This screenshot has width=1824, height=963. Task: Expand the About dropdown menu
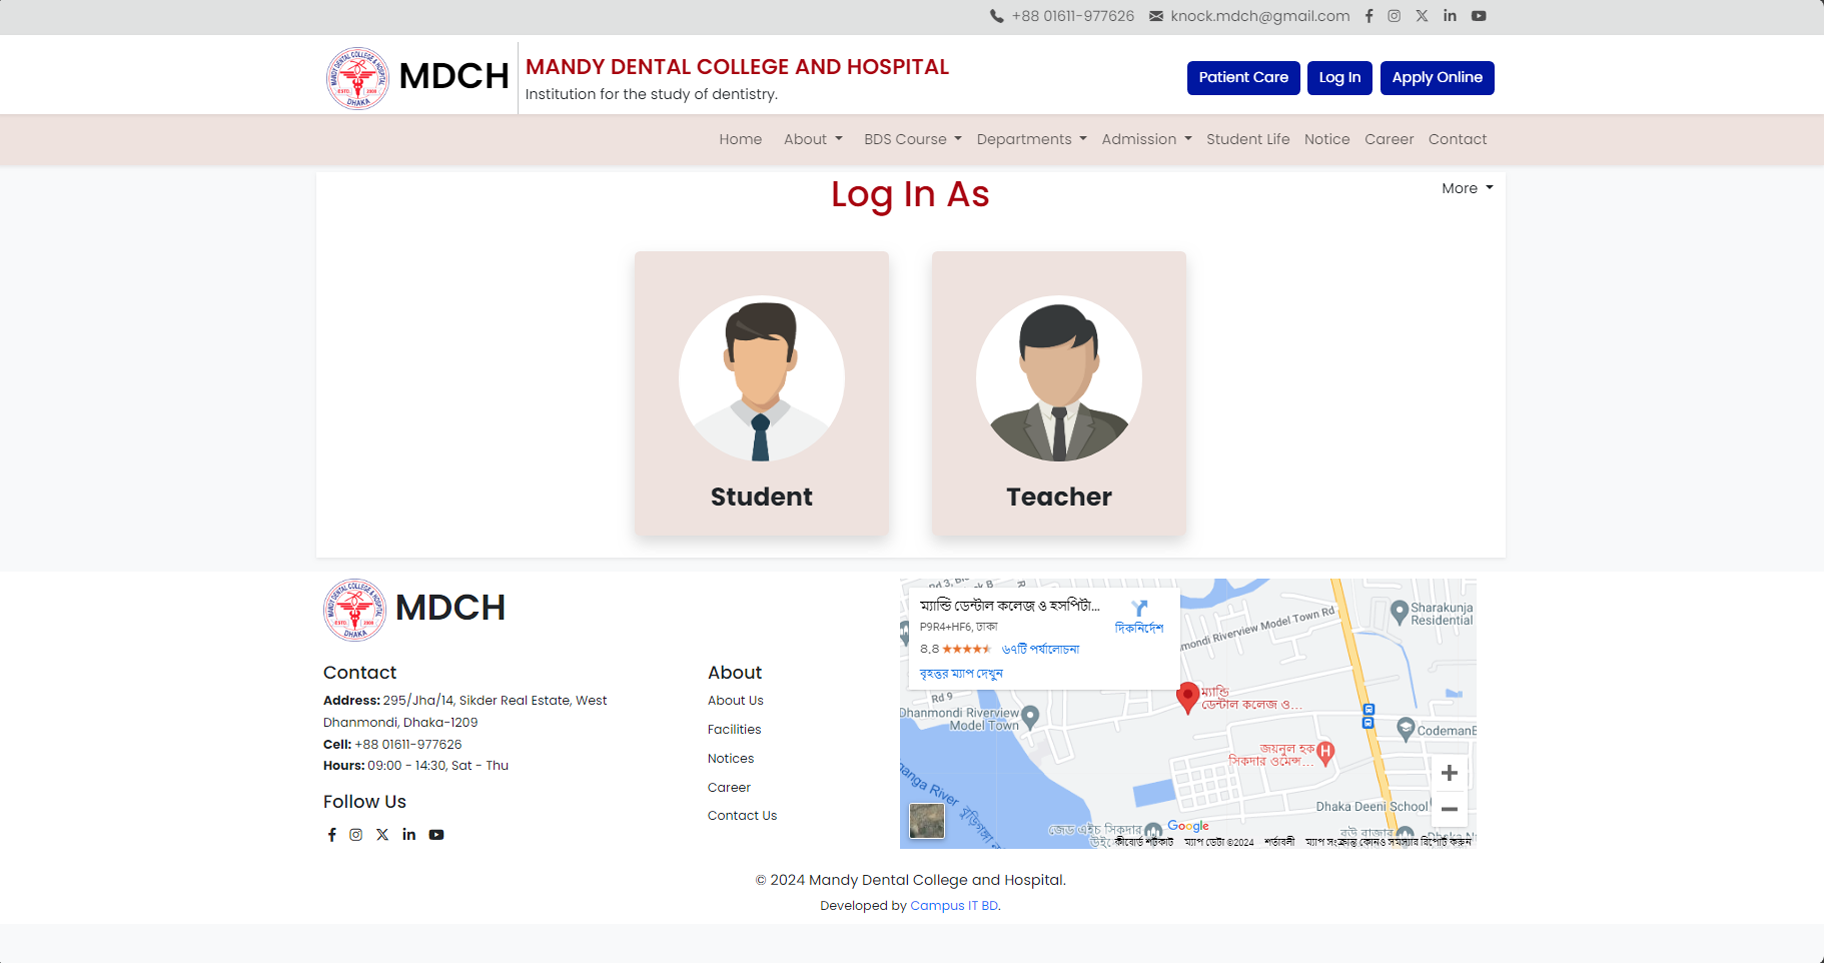(x=812, y=140)
